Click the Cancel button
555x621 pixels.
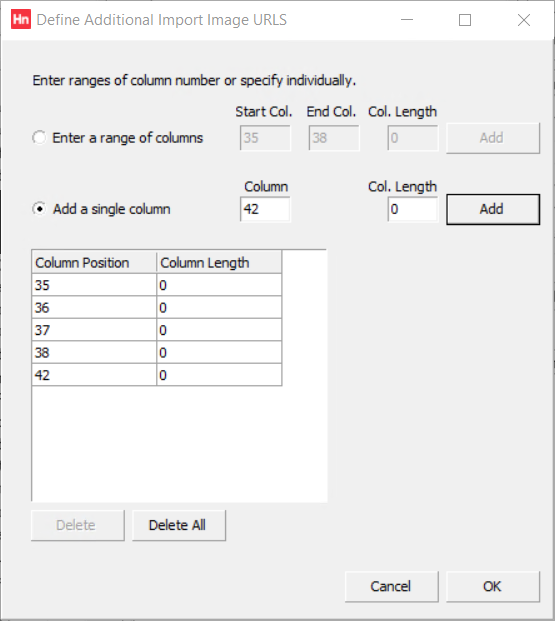coord(391,587)
